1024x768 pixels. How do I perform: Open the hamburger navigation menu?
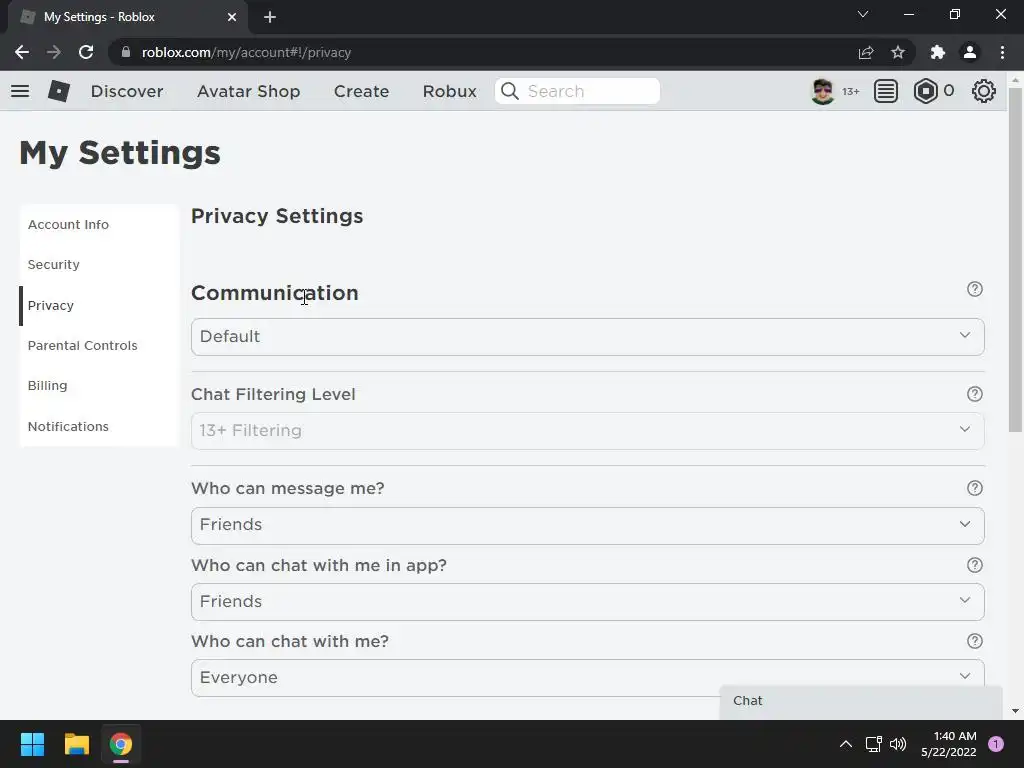[20, 91]
